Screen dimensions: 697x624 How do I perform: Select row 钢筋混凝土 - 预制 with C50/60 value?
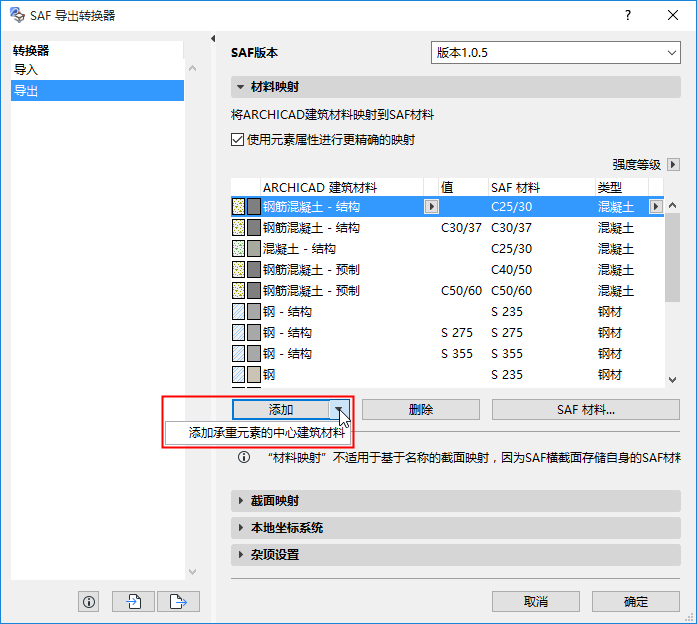[447, 291]
